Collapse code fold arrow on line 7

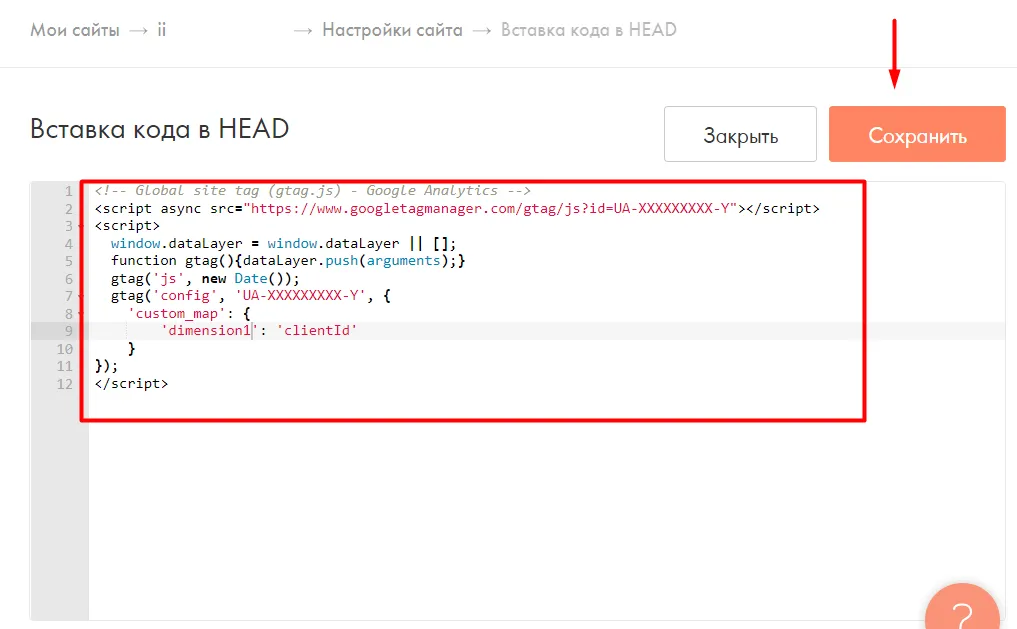(80, 296)
